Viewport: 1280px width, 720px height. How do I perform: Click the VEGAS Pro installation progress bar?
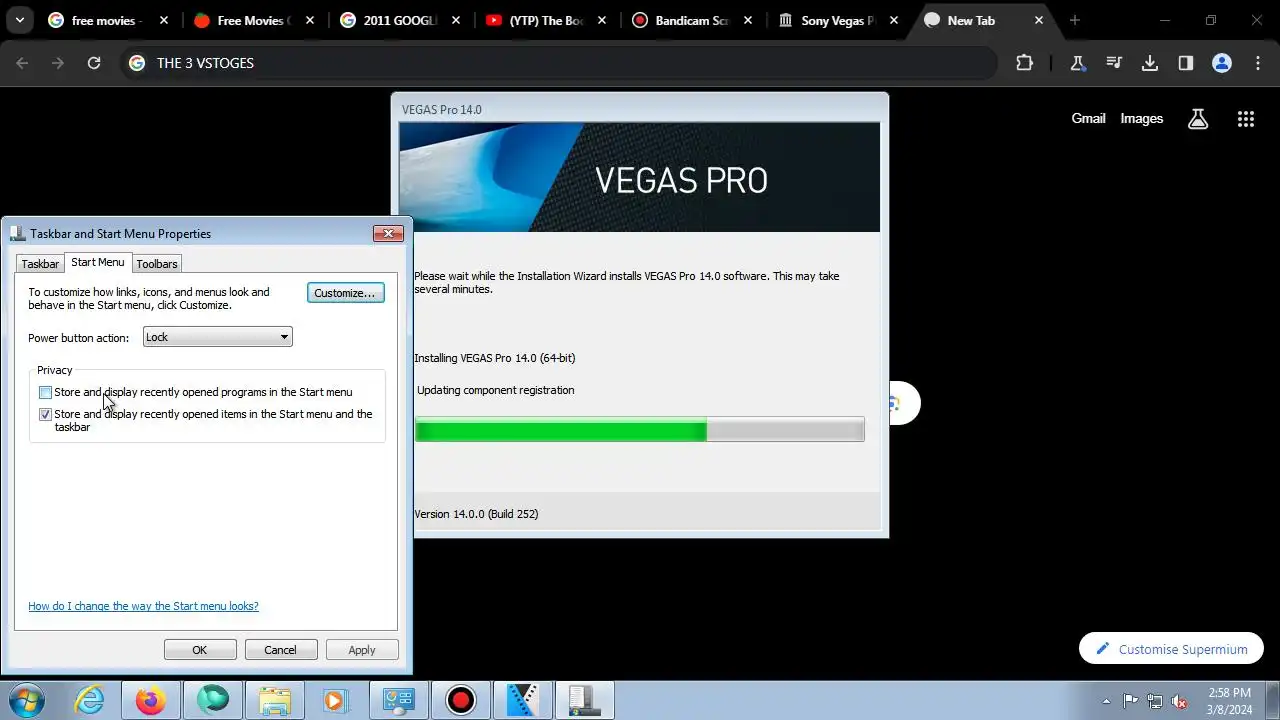pos(640,431)
